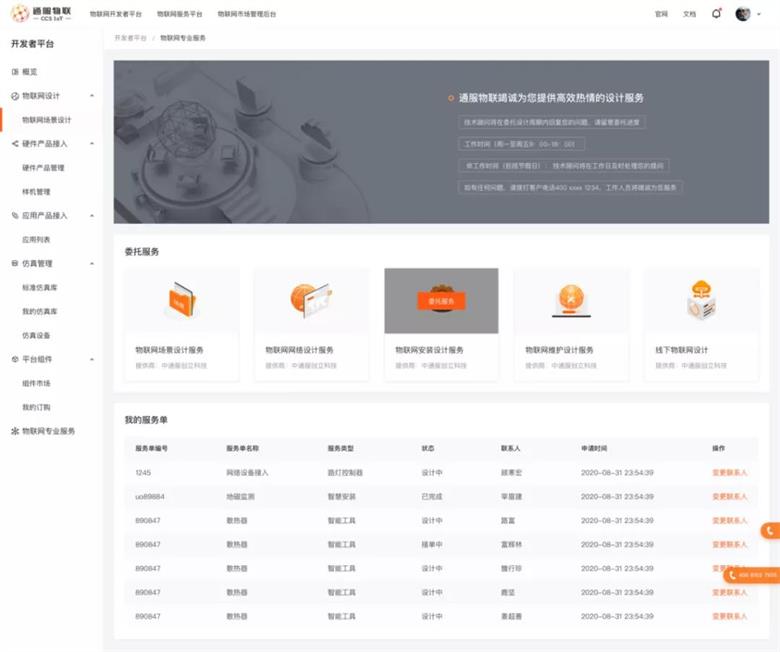
Task: Click the orange 委托服务 button
Action: click(441, 300)
